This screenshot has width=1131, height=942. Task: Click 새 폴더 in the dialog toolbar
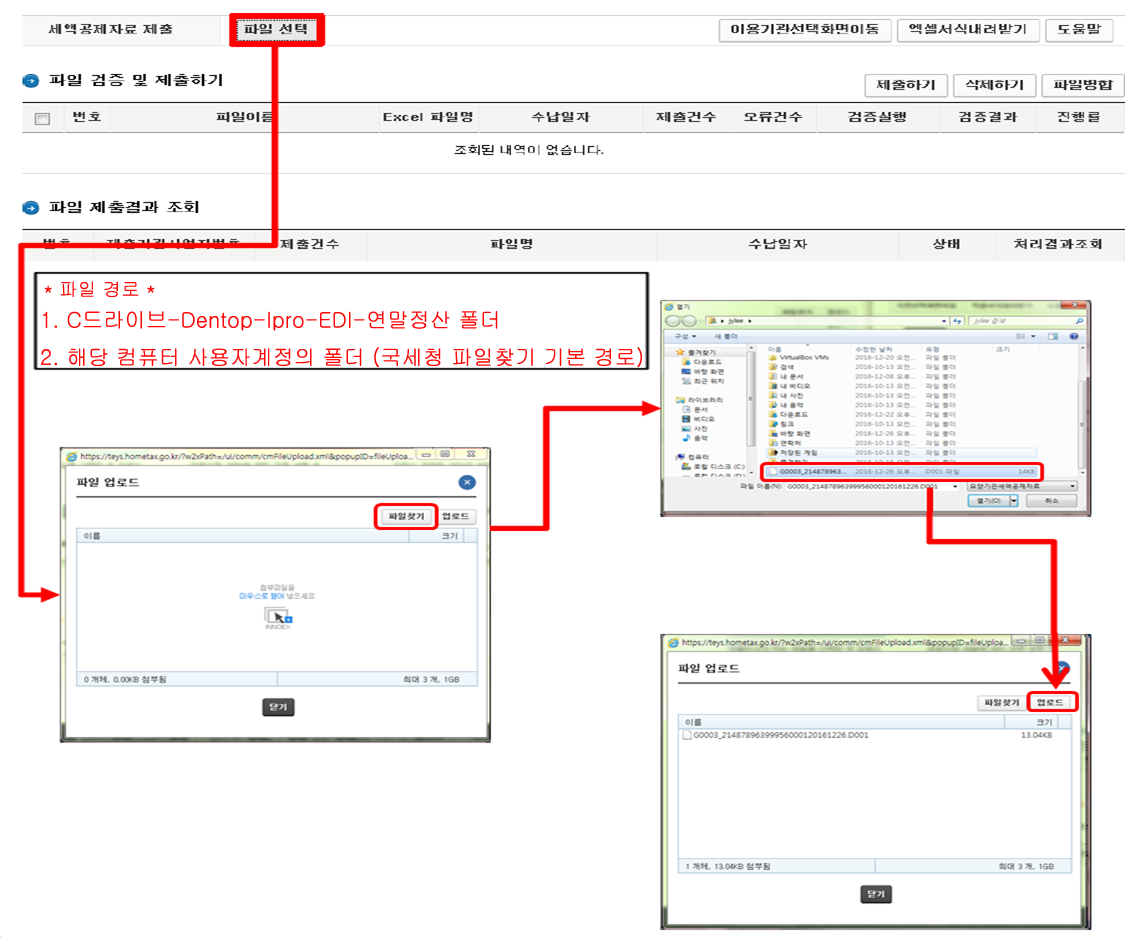[726, 336]
